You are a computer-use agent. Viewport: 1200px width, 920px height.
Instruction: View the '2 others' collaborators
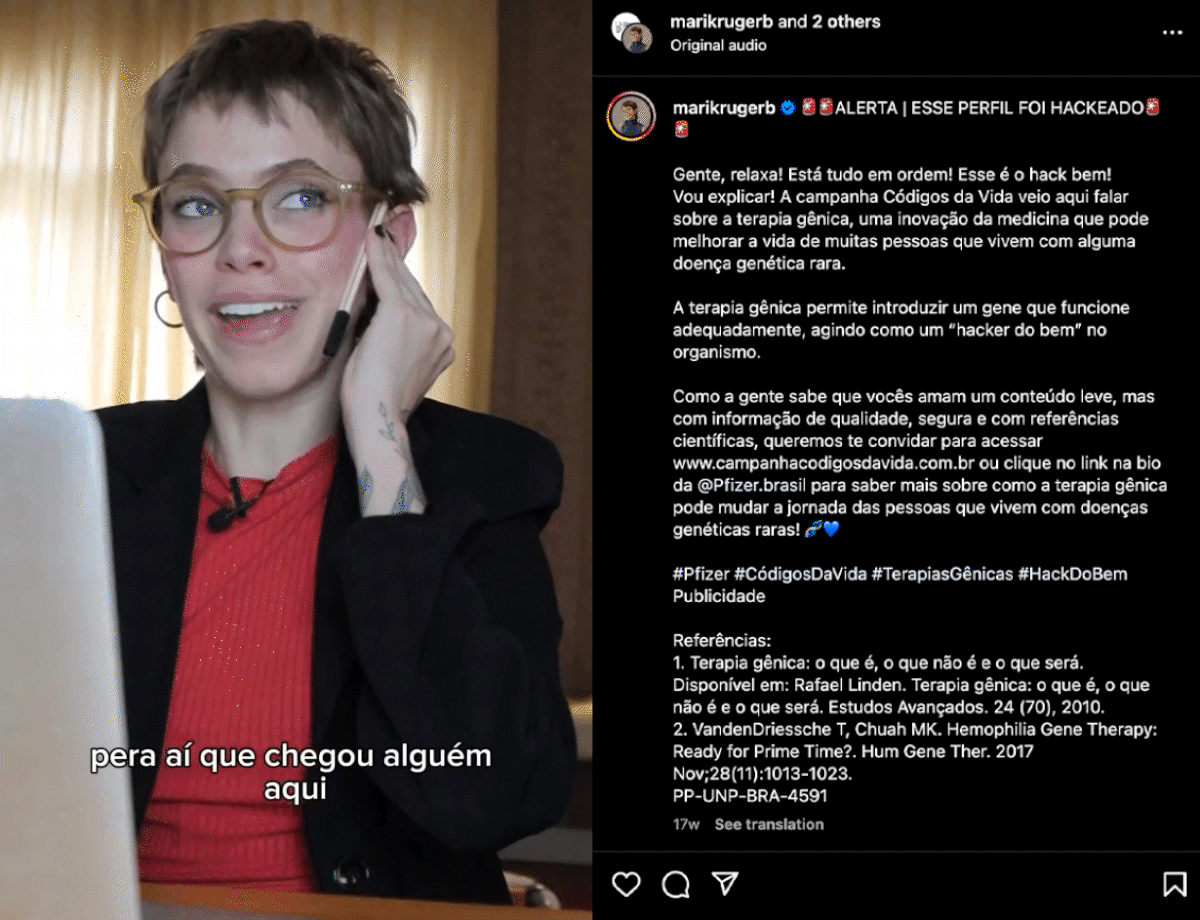pos(845,21)
